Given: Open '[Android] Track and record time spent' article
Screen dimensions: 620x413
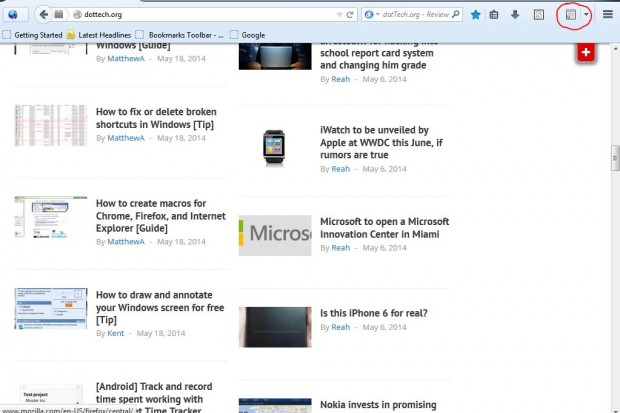Looking at the screenshot, I should point(154,398).
